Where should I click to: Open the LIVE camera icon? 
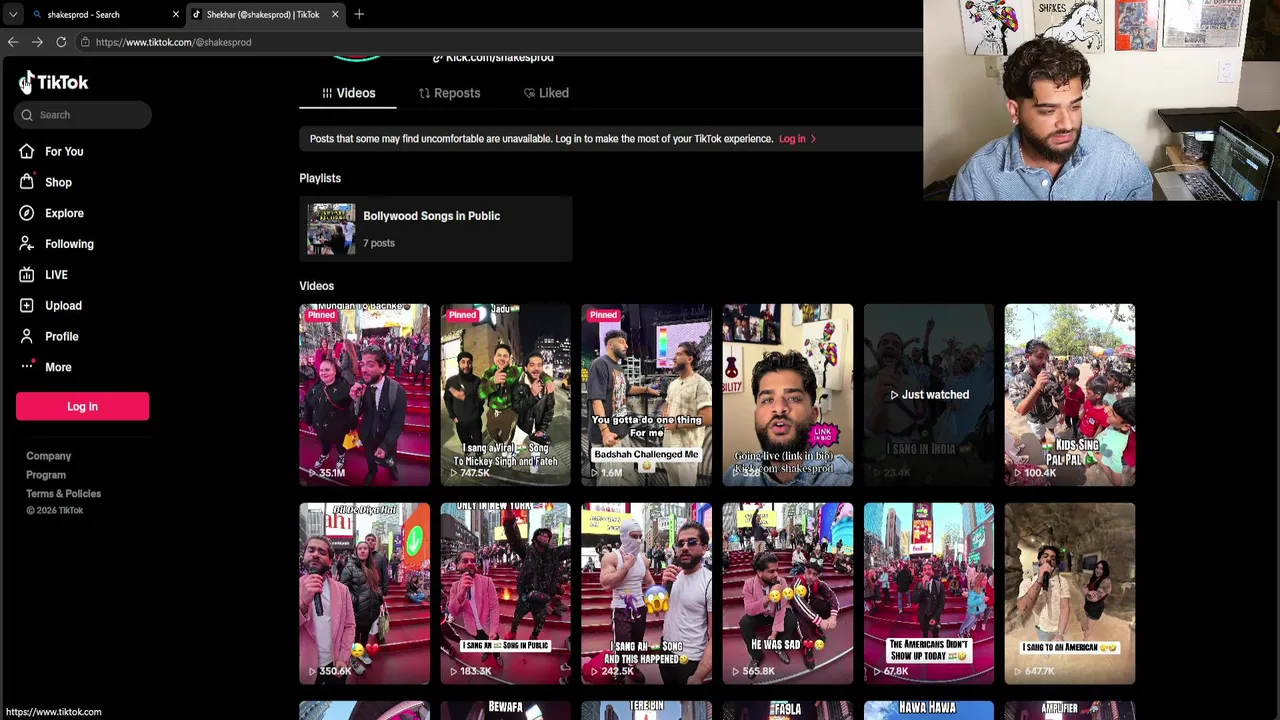coord(26,275)
